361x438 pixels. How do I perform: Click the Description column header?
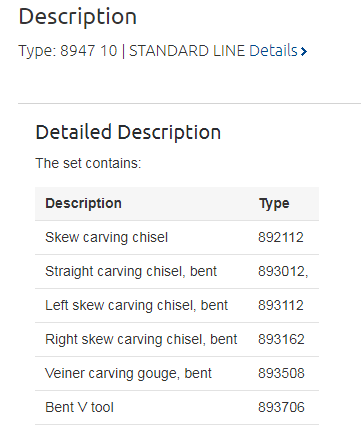(x=83, y=203)
